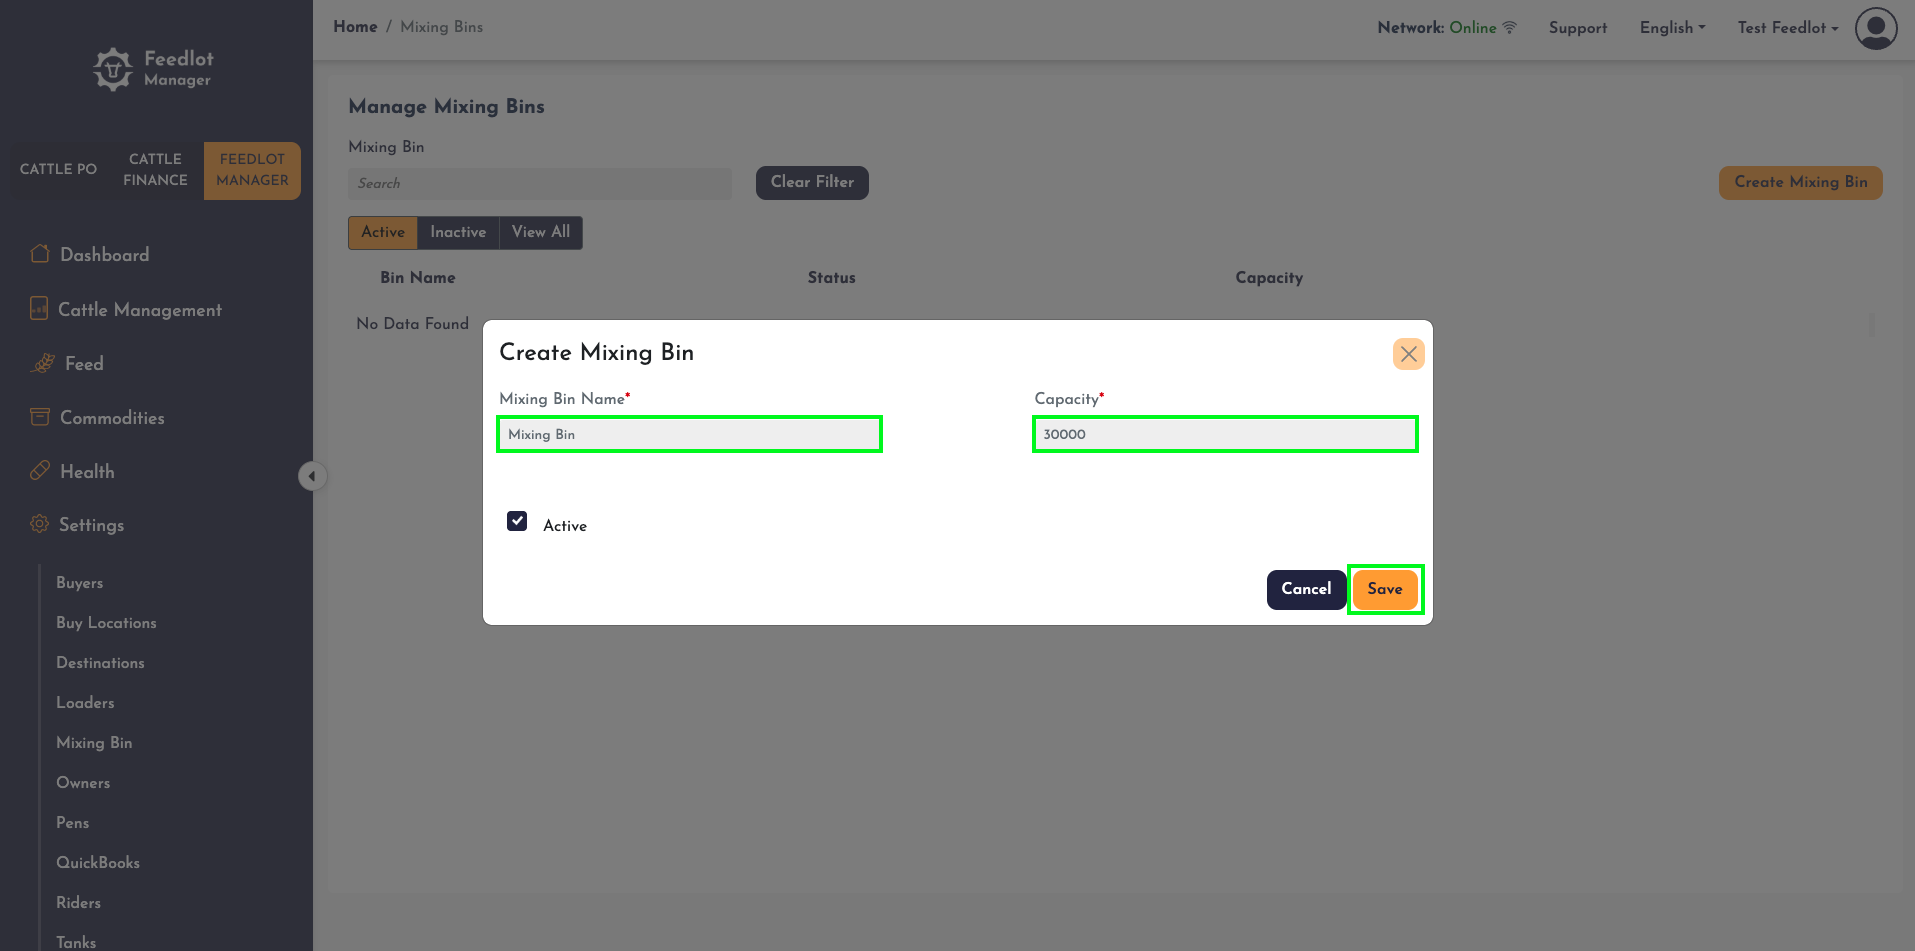Open Settings gear icon
The width and height of the screenshot is (1915, 951).
tap(39, 524)
